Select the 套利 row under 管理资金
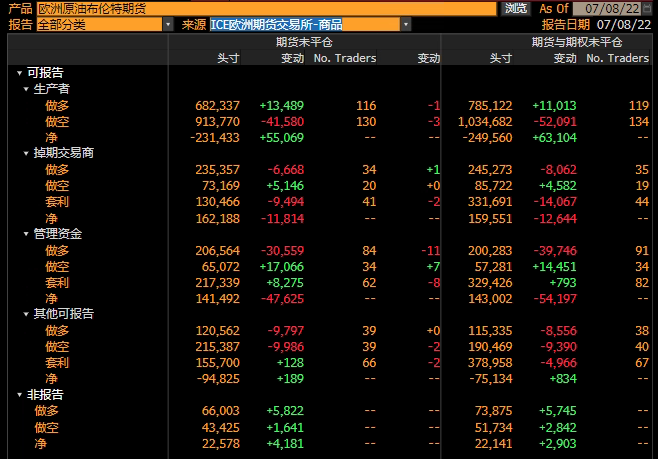Image resolution: width=658 pixels, height=459 pixels. click(57, 282)
